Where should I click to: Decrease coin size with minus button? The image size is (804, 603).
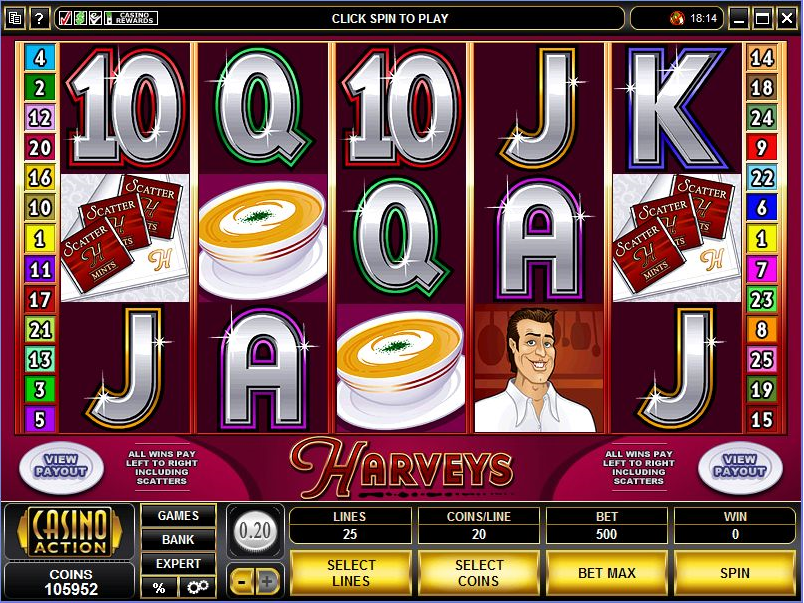pyautogui.click(x=242, y=581)
